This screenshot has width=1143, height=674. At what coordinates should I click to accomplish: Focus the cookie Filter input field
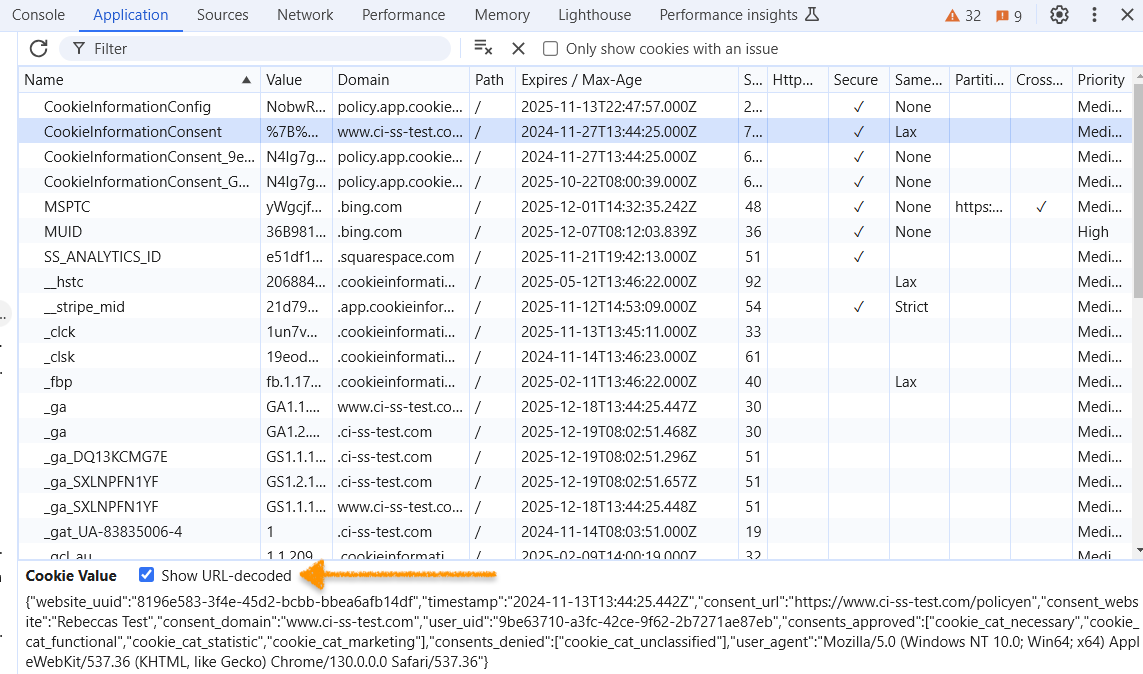click(250, 48)
